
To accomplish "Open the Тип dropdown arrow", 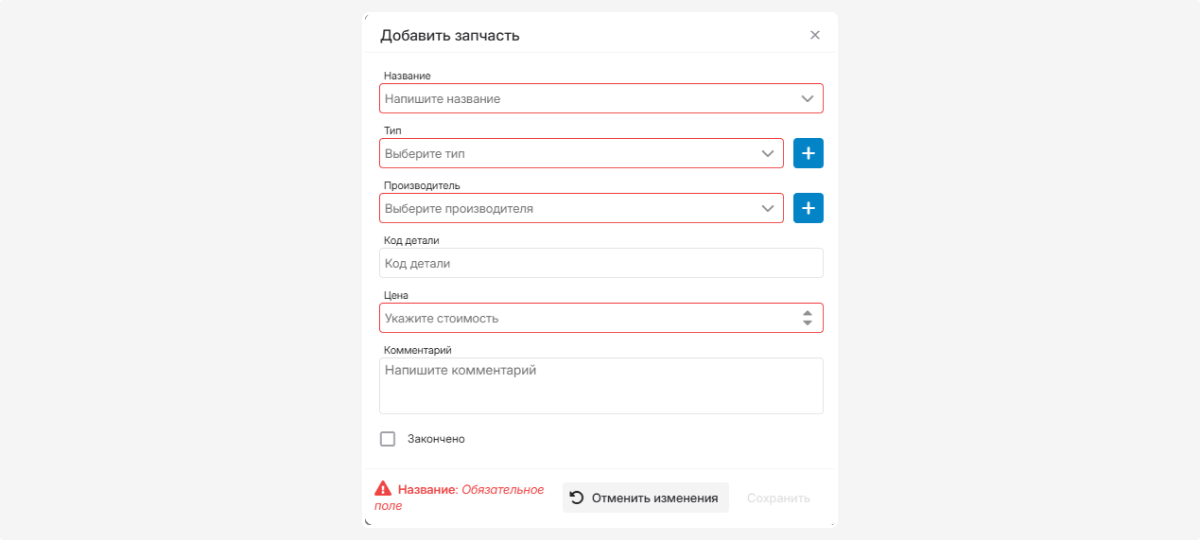I will click(768, 154).
